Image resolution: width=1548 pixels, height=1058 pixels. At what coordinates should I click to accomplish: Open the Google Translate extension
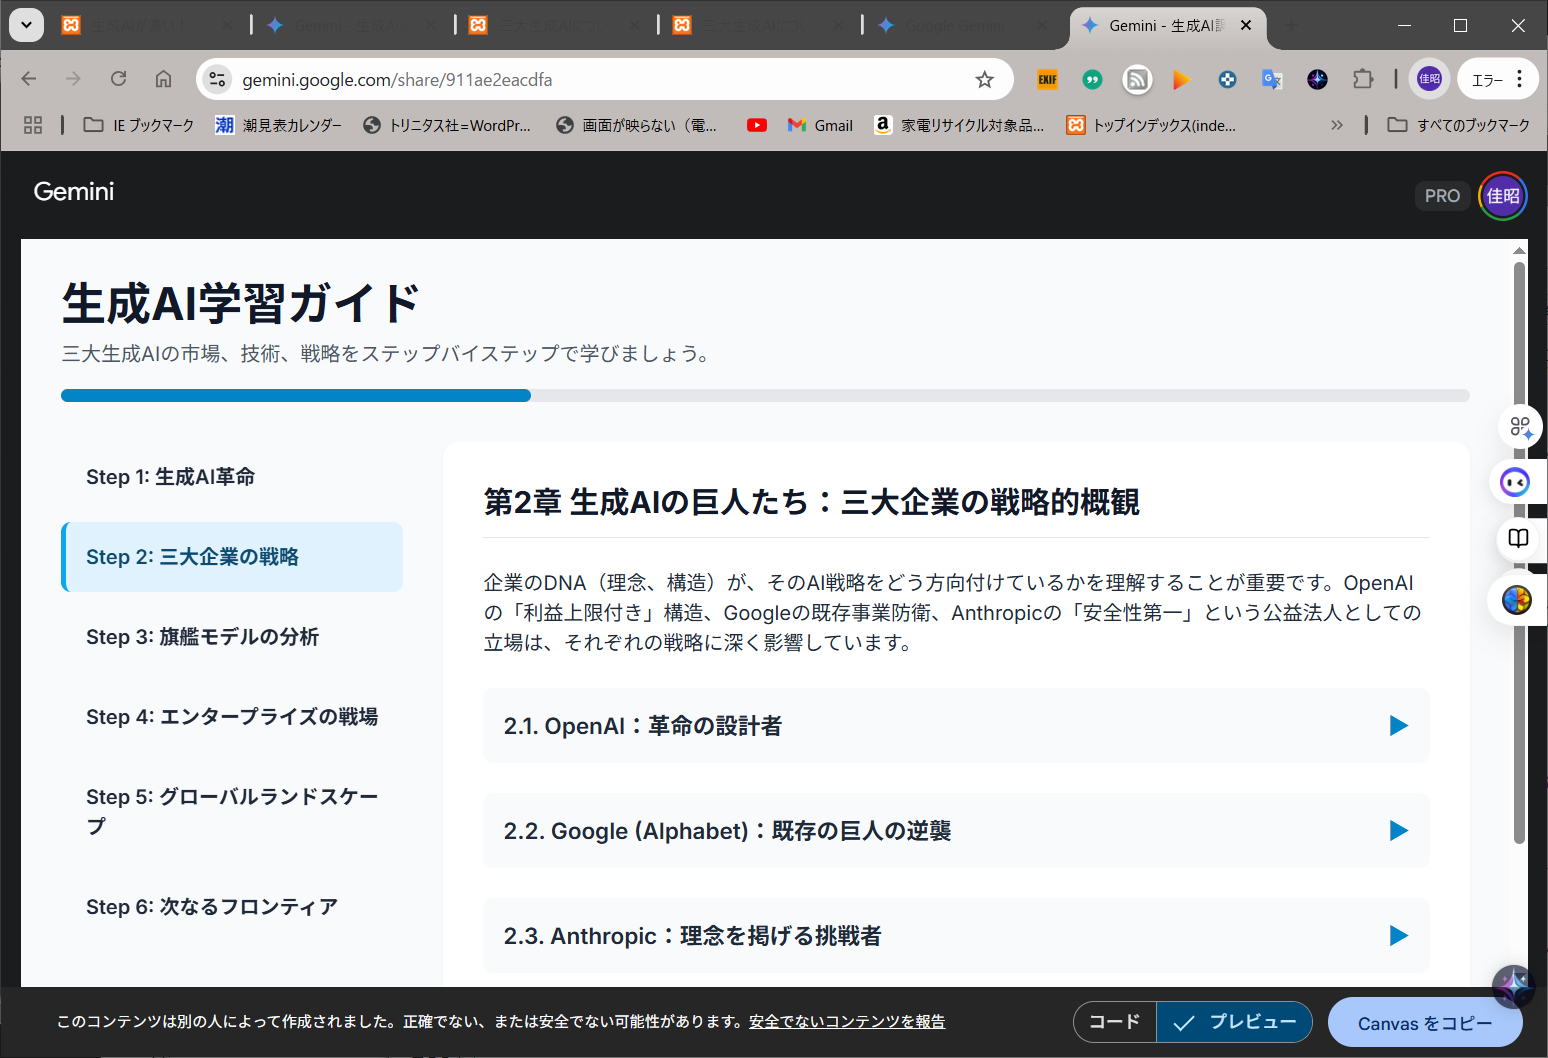(1272, 79)
